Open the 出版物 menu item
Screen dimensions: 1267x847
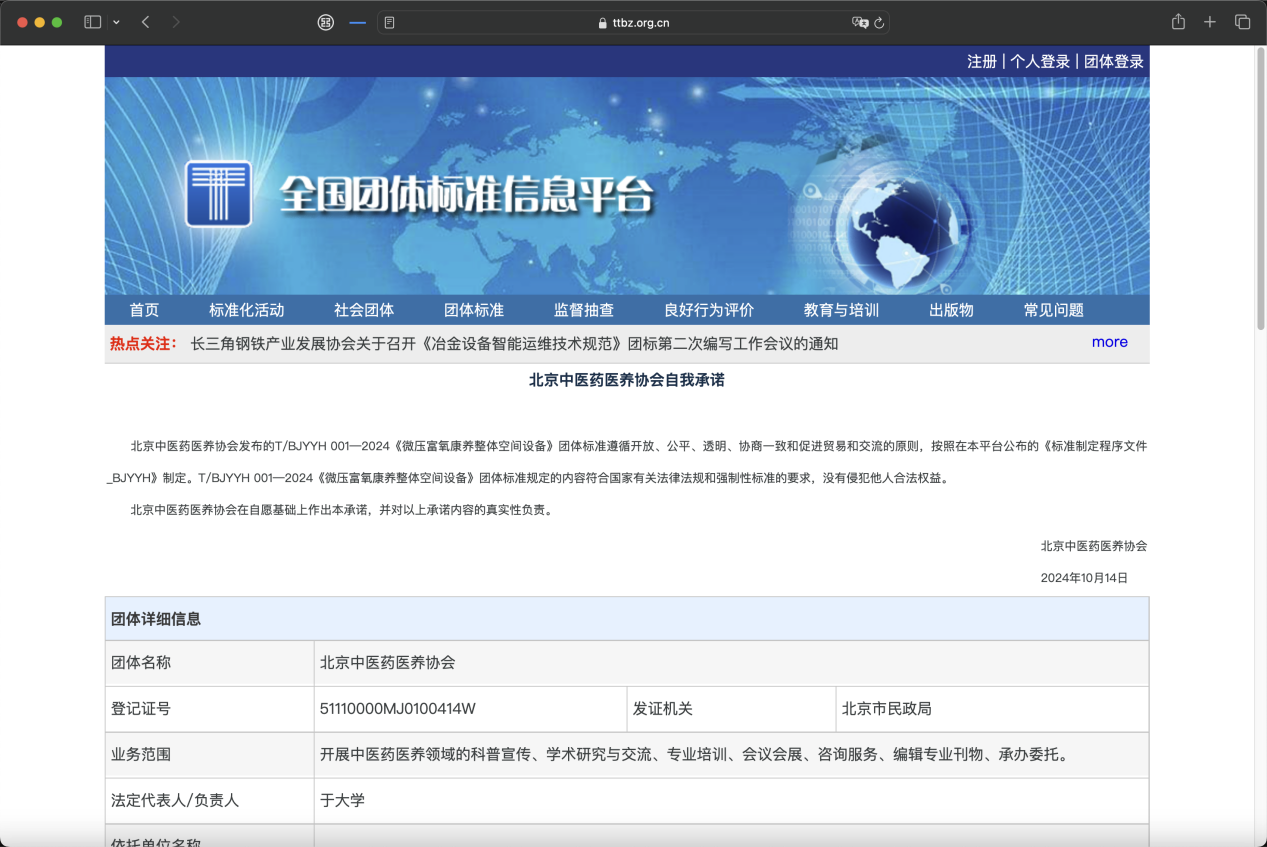pos(951,310)
